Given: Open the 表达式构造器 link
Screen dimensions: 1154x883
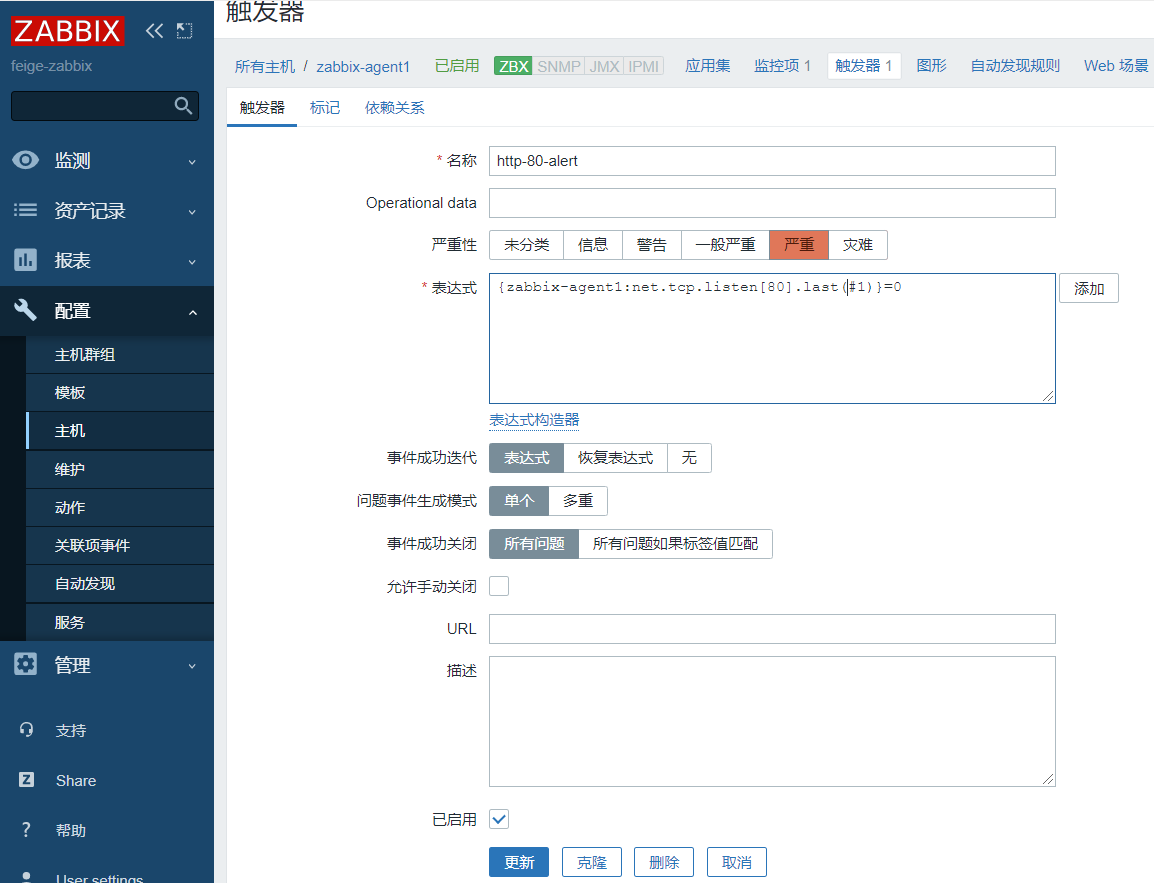Looking at the screenshot, I should pos(534,420).
